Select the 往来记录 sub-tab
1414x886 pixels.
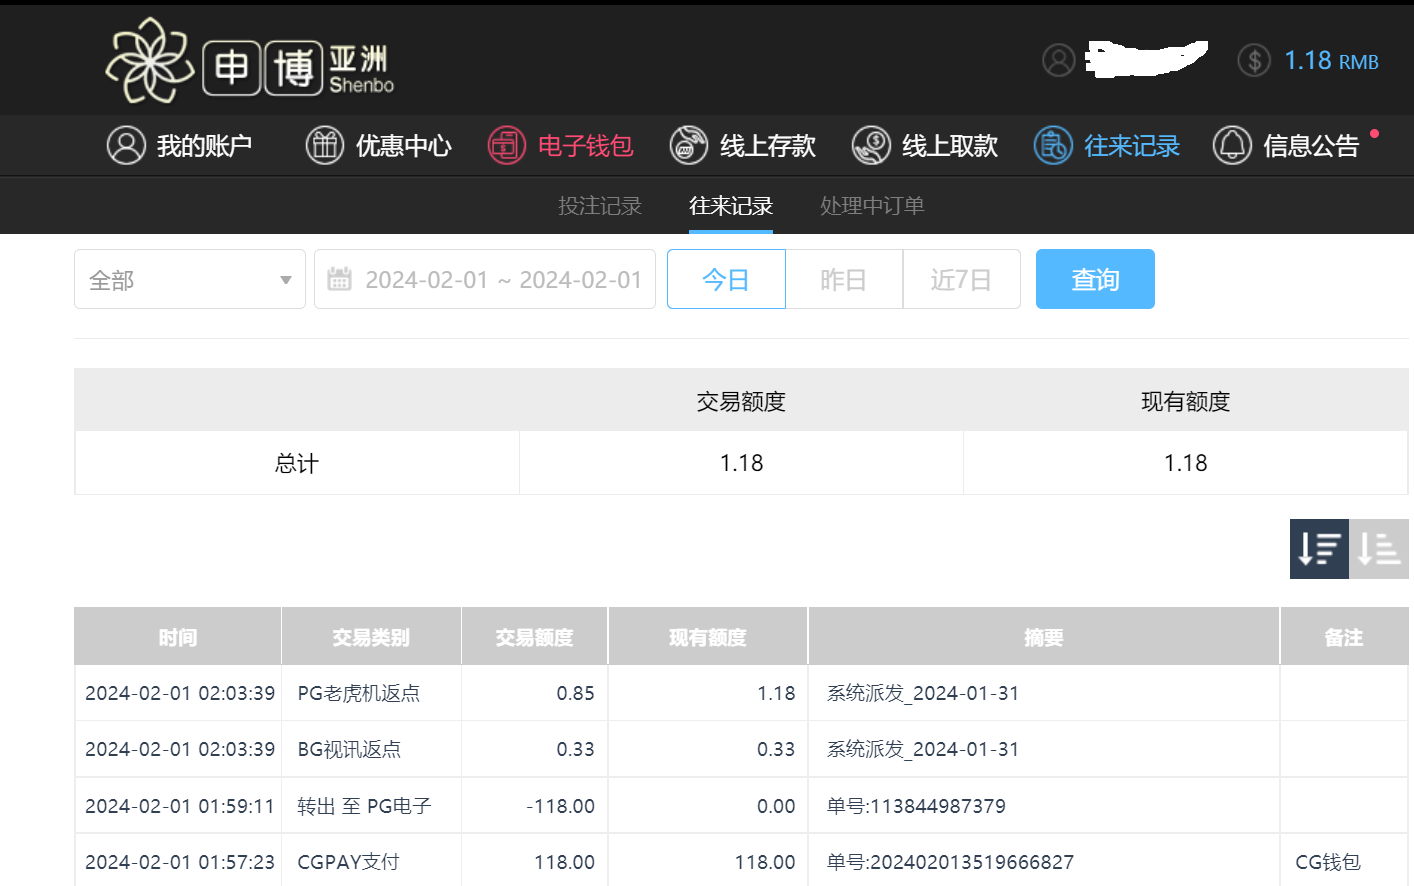pyautogui.click(x=731, y=206)
